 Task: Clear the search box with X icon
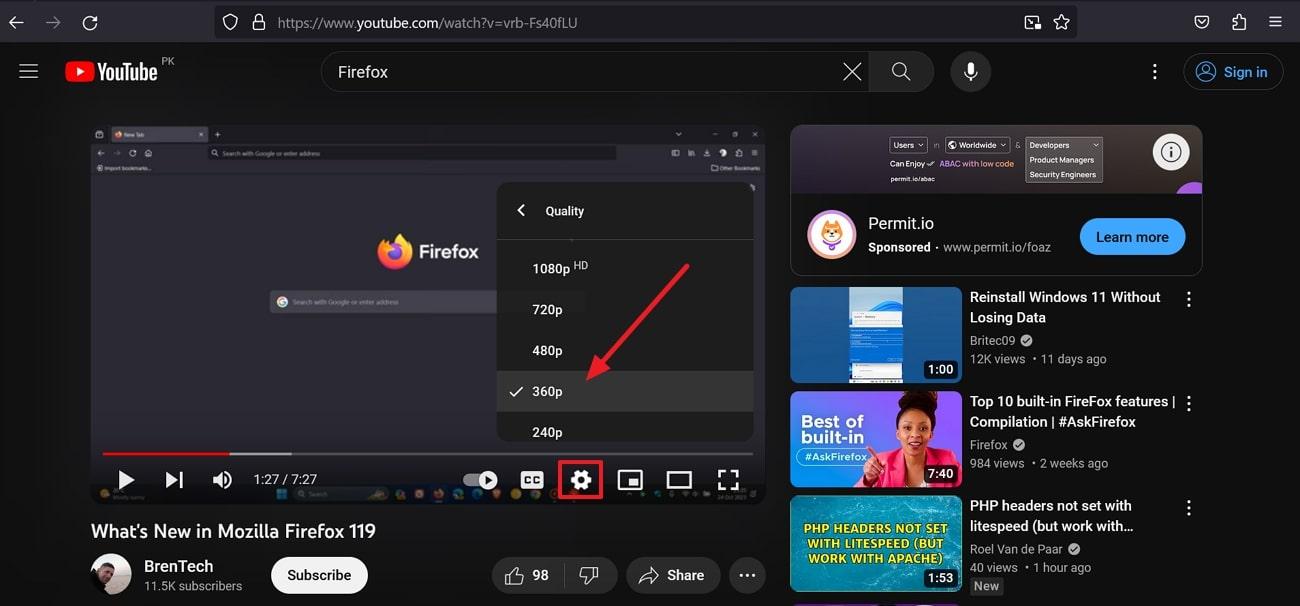click(x=852, y=72)
